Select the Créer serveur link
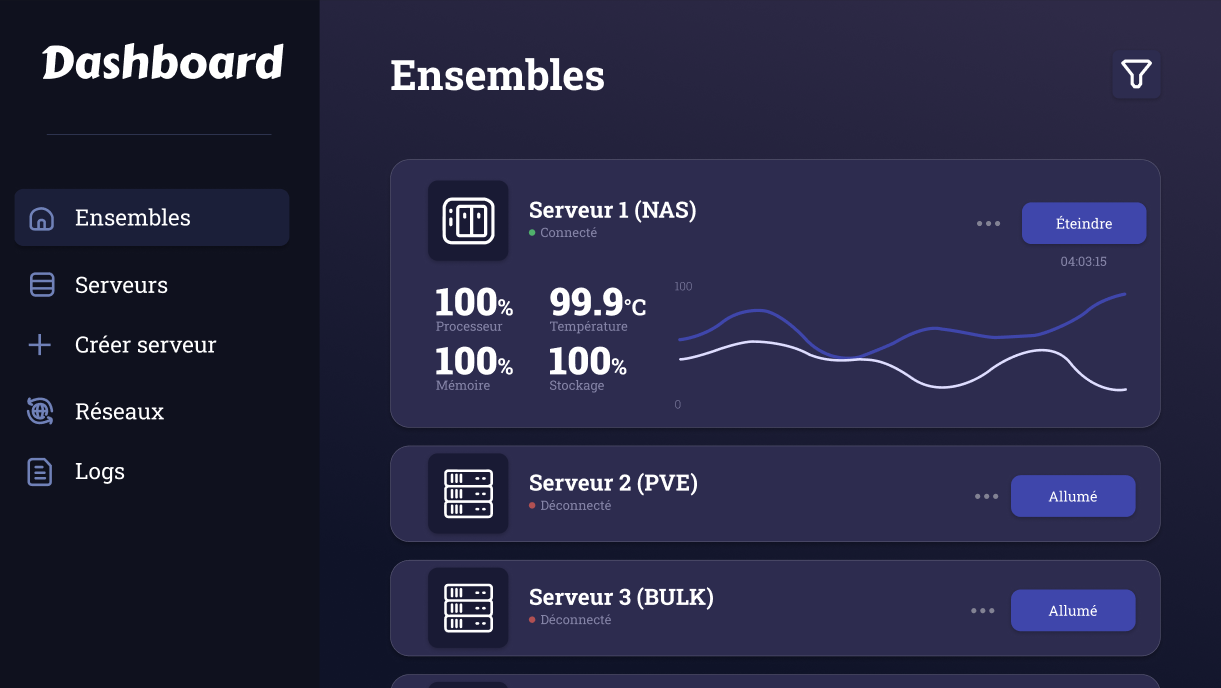The width and height of the screenshot is (1221, 688). 145,345
